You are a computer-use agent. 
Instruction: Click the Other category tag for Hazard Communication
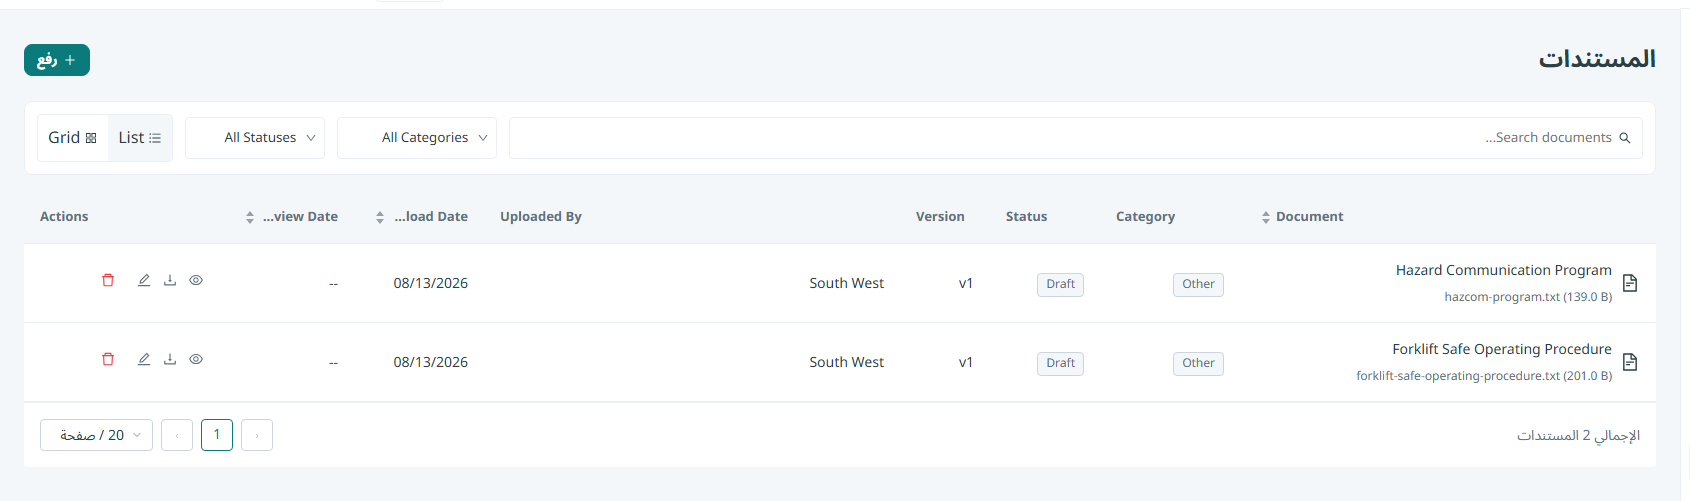1198,284
